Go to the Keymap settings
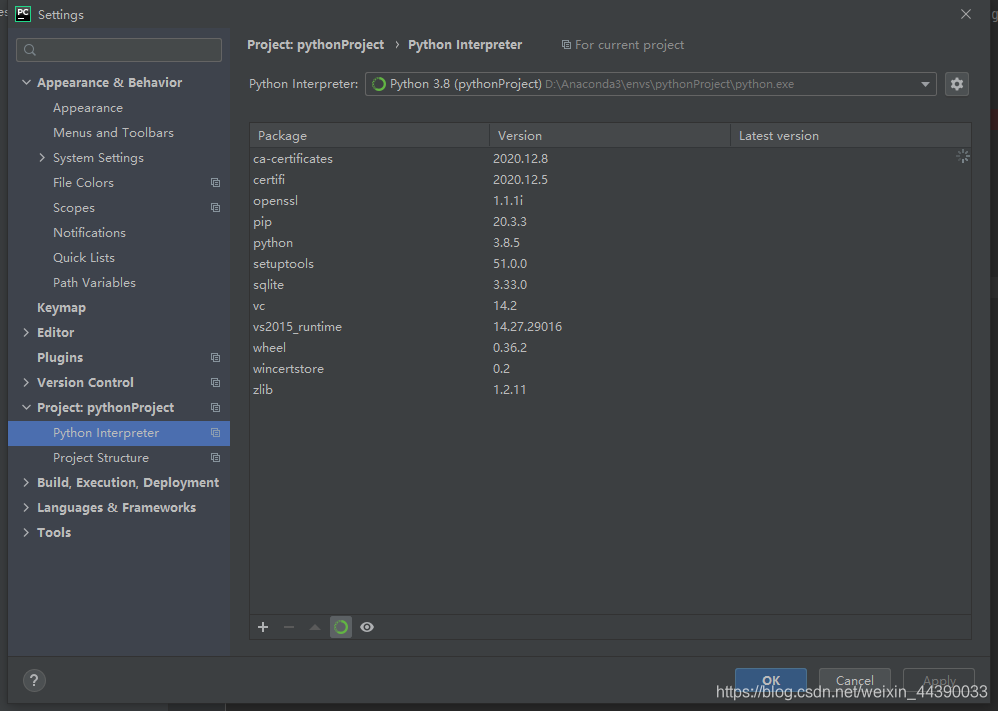This screenshot has height=711, width=998. coord(61,307)
